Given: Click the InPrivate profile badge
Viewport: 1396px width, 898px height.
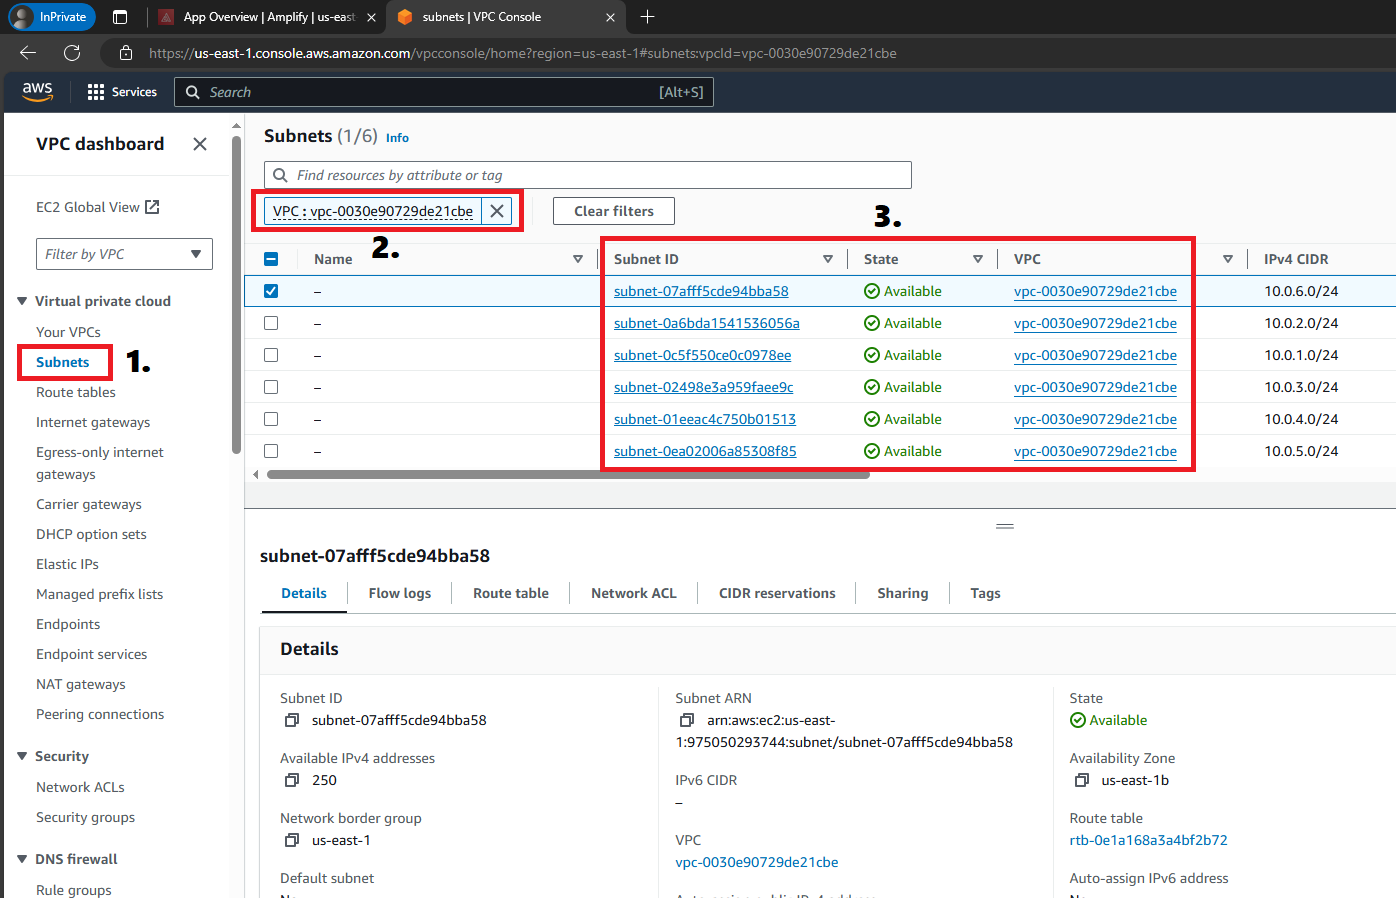Looking at the screenshot, I should (x=52, y=17).
